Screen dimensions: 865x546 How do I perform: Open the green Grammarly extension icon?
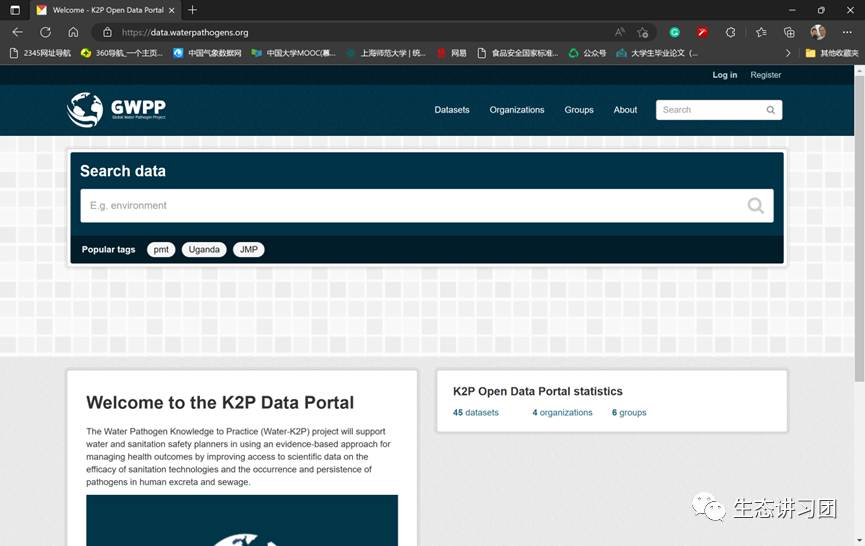[x=675, y=33]
